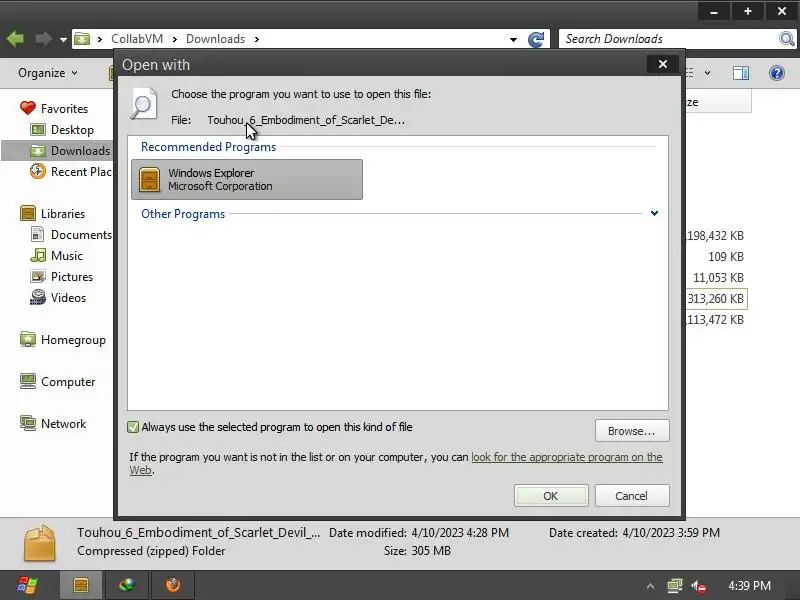Click the 4:39 PM clock
Image resolution: width=800 pixels, height=600 pixels.
(749, 586)
